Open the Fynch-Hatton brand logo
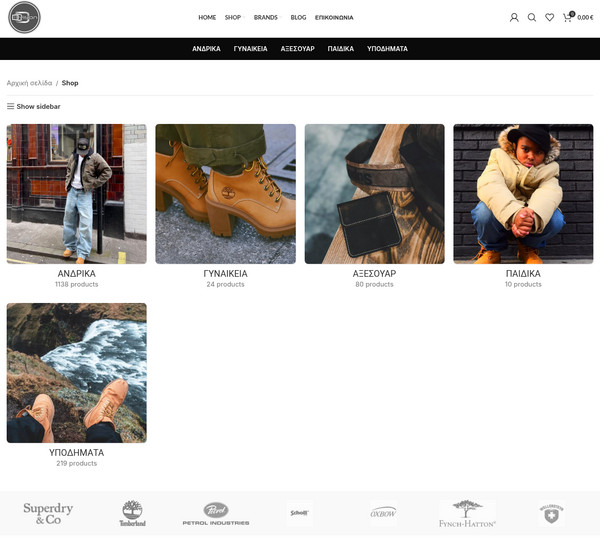This screenshot has width=600, height=550. click(467, 514)
